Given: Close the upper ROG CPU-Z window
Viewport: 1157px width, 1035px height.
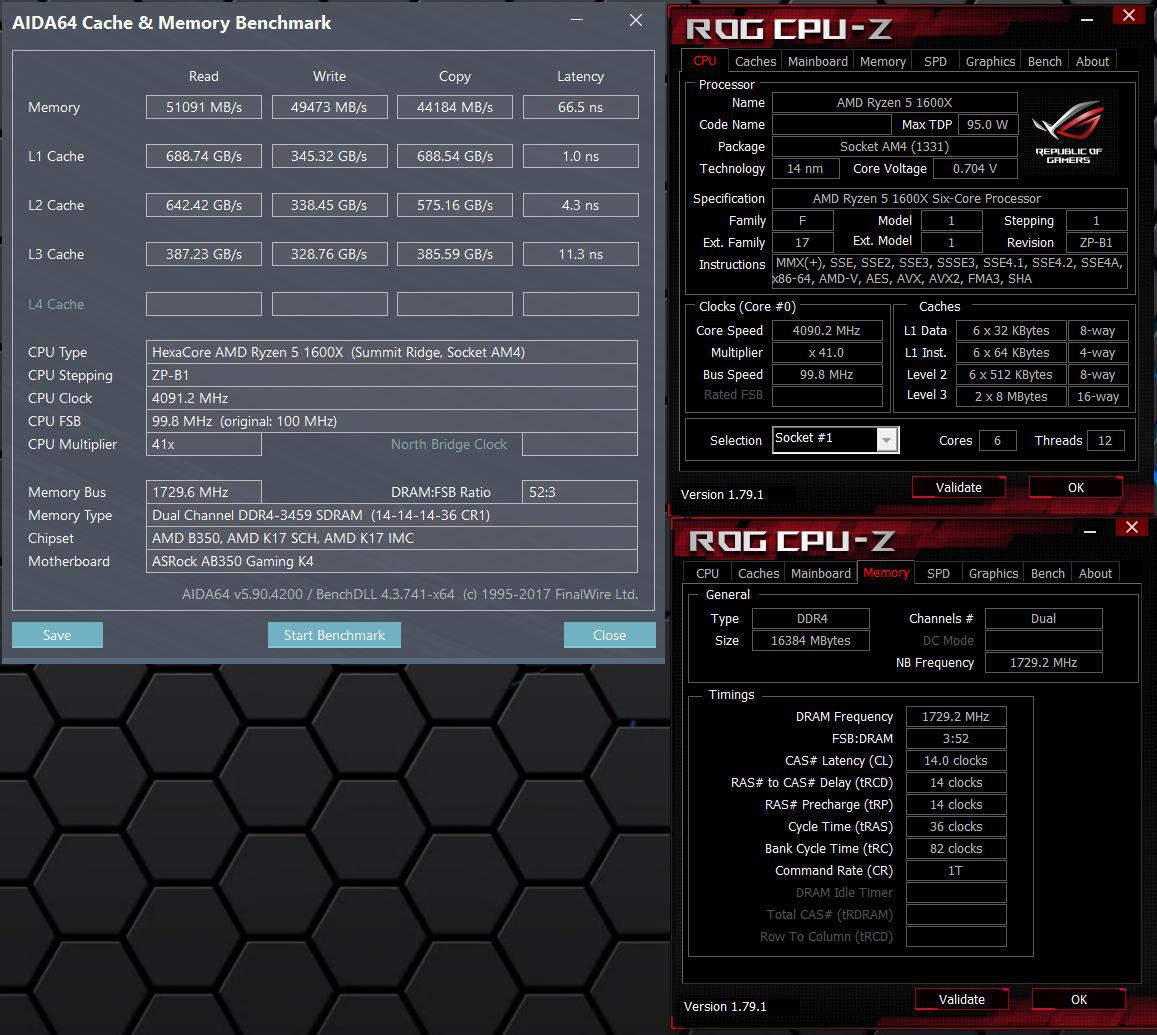Looking at the screenshot, I should [1128, 15].
